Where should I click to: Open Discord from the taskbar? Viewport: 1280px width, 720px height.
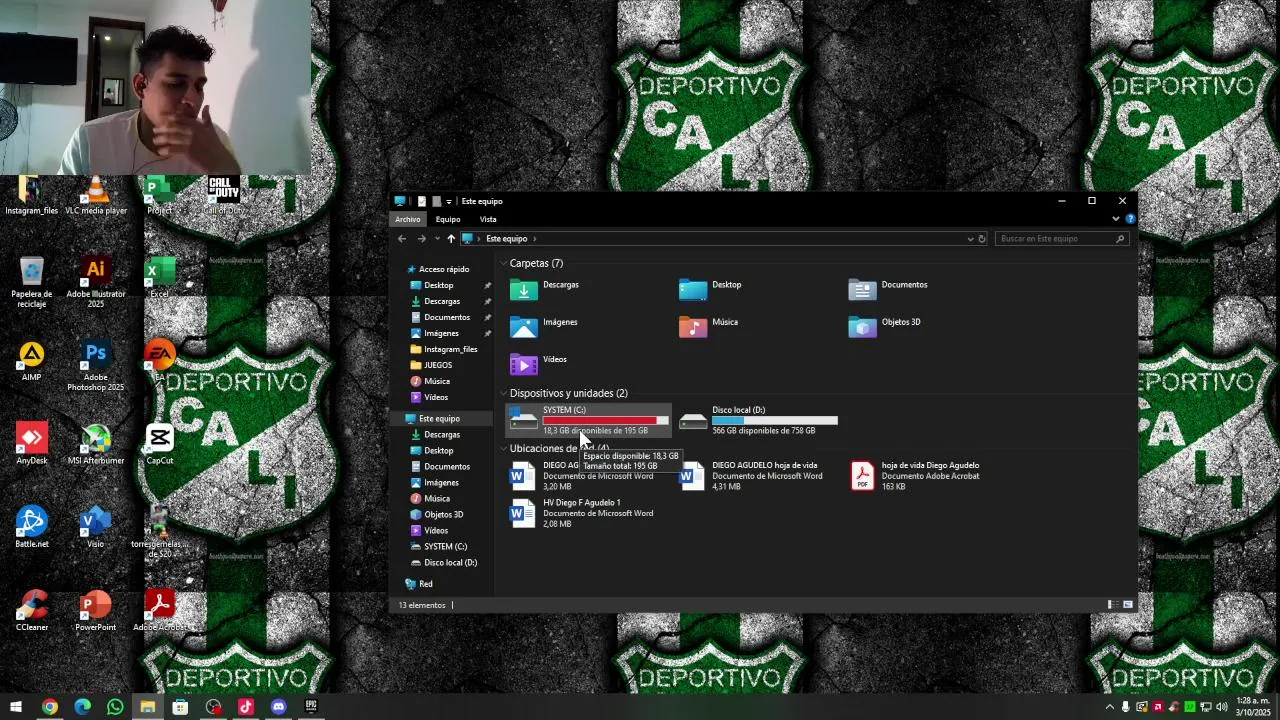(x=279, y=707)
